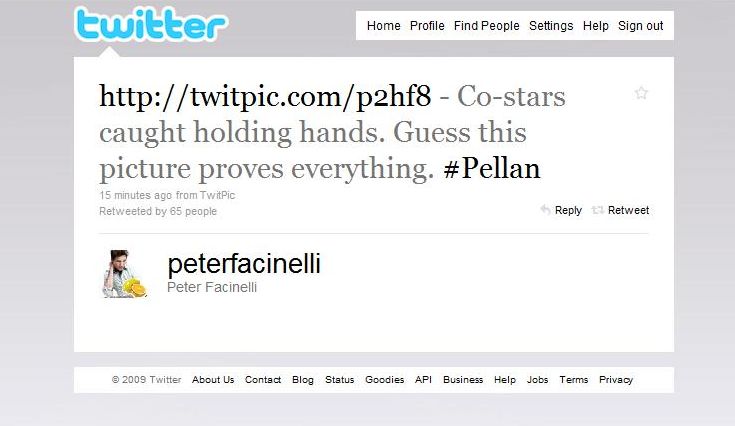Open Peter Facinelli's profile picture
The width and height of the screenshot is (735, 426).
[124, 274]
